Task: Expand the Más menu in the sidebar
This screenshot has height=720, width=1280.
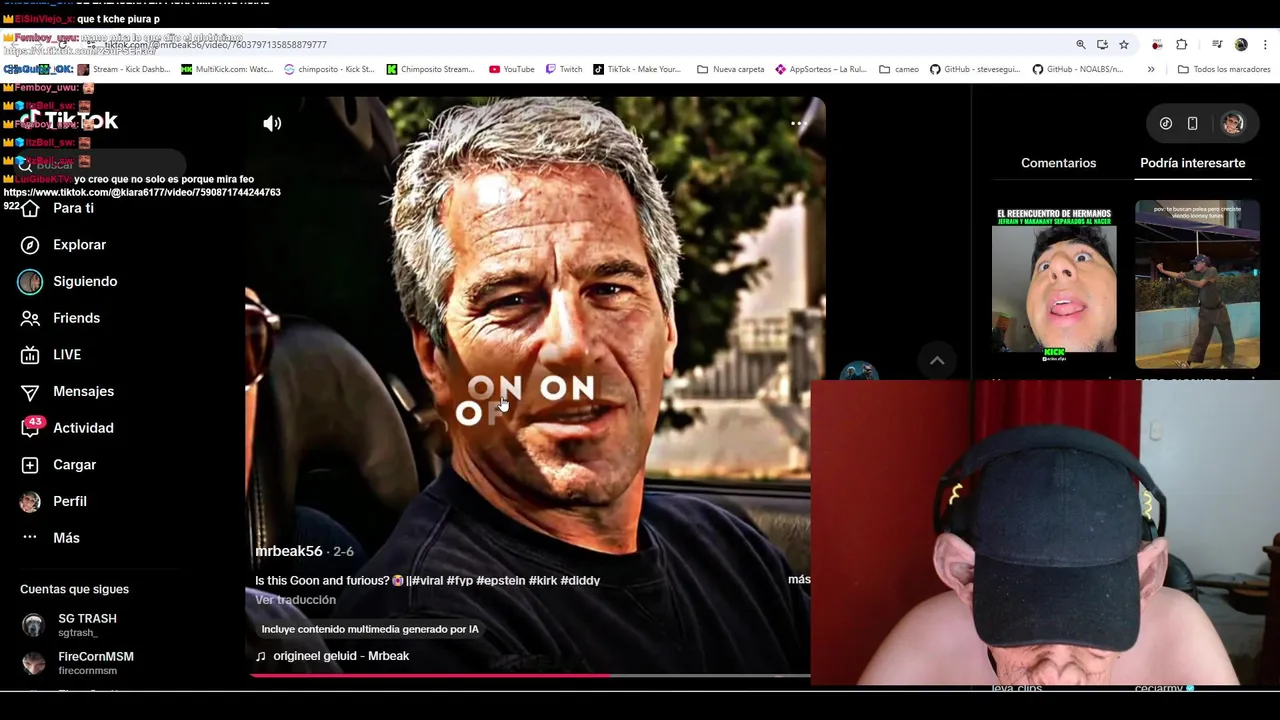Action: pos(66,538)
